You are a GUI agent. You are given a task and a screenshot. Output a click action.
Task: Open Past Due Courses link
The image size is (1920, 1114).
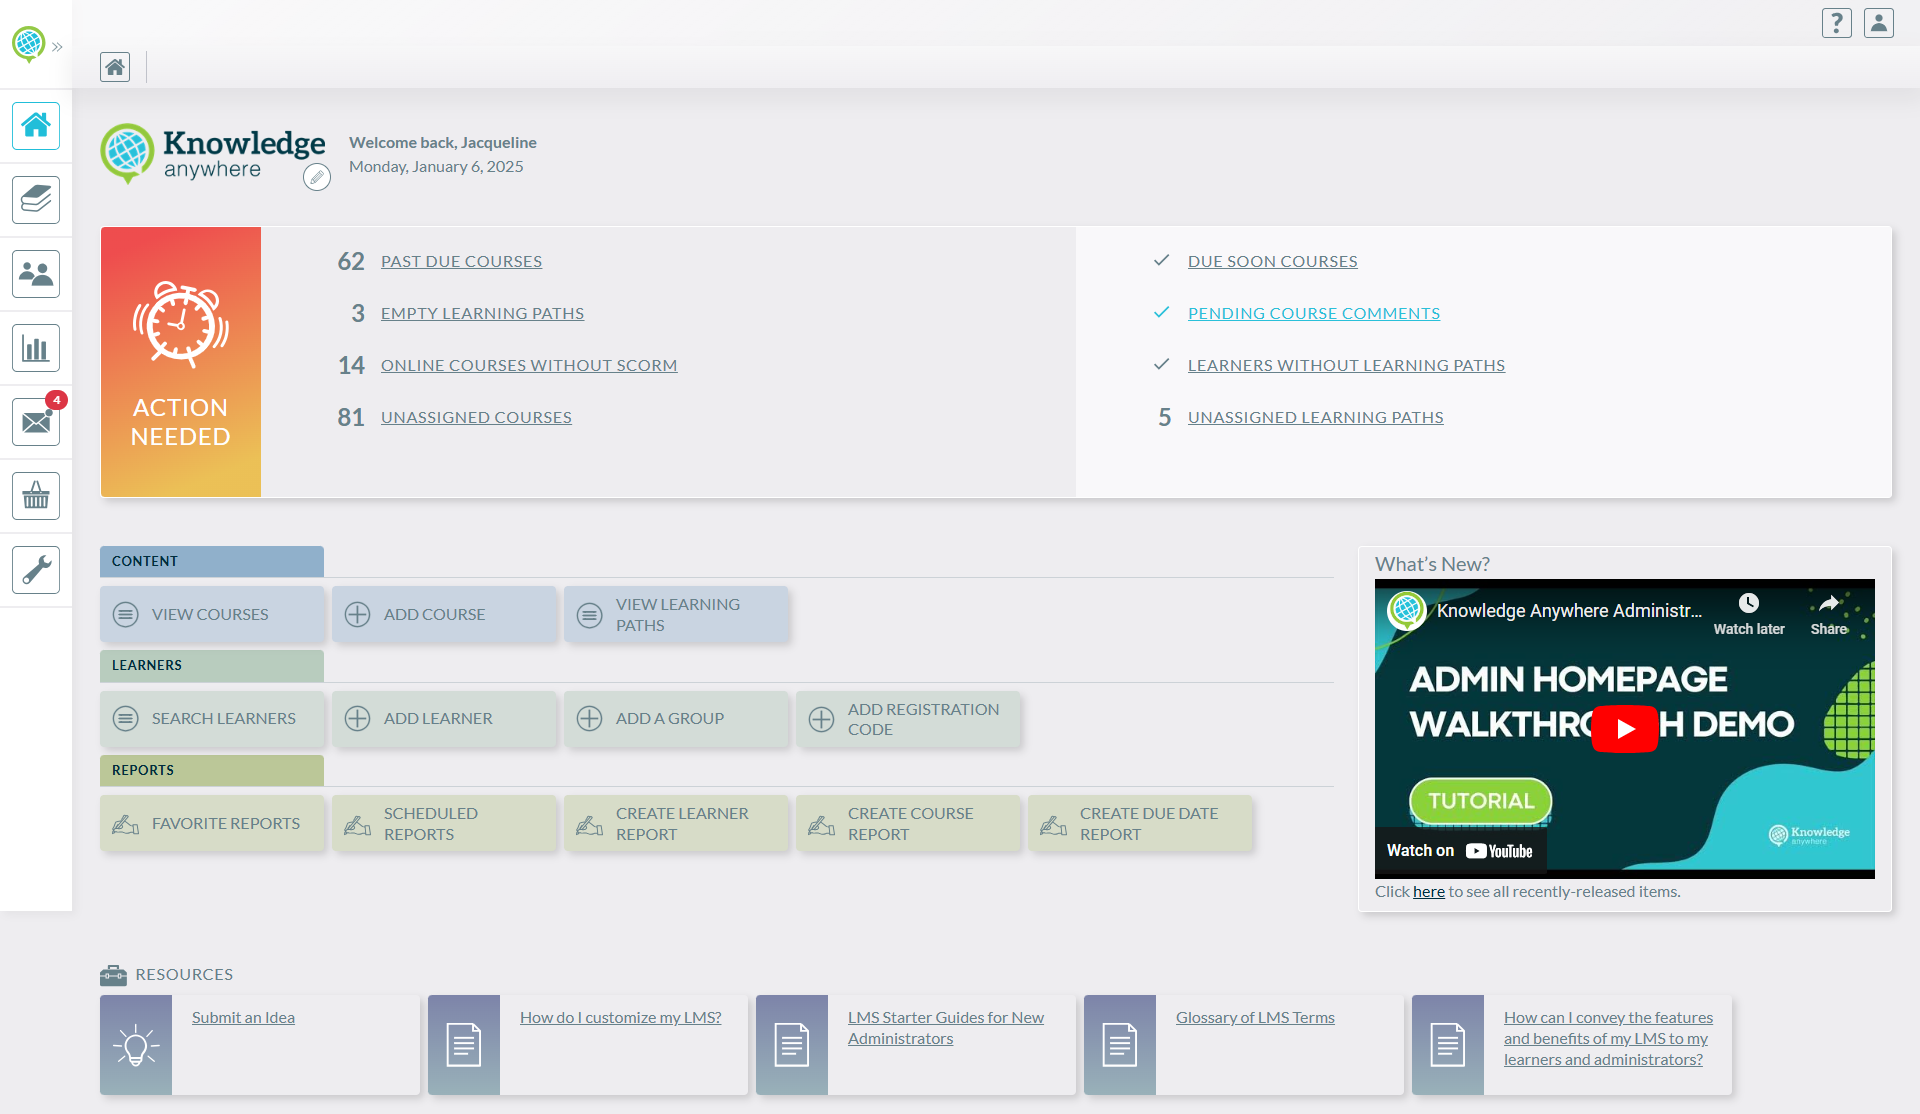461,261
